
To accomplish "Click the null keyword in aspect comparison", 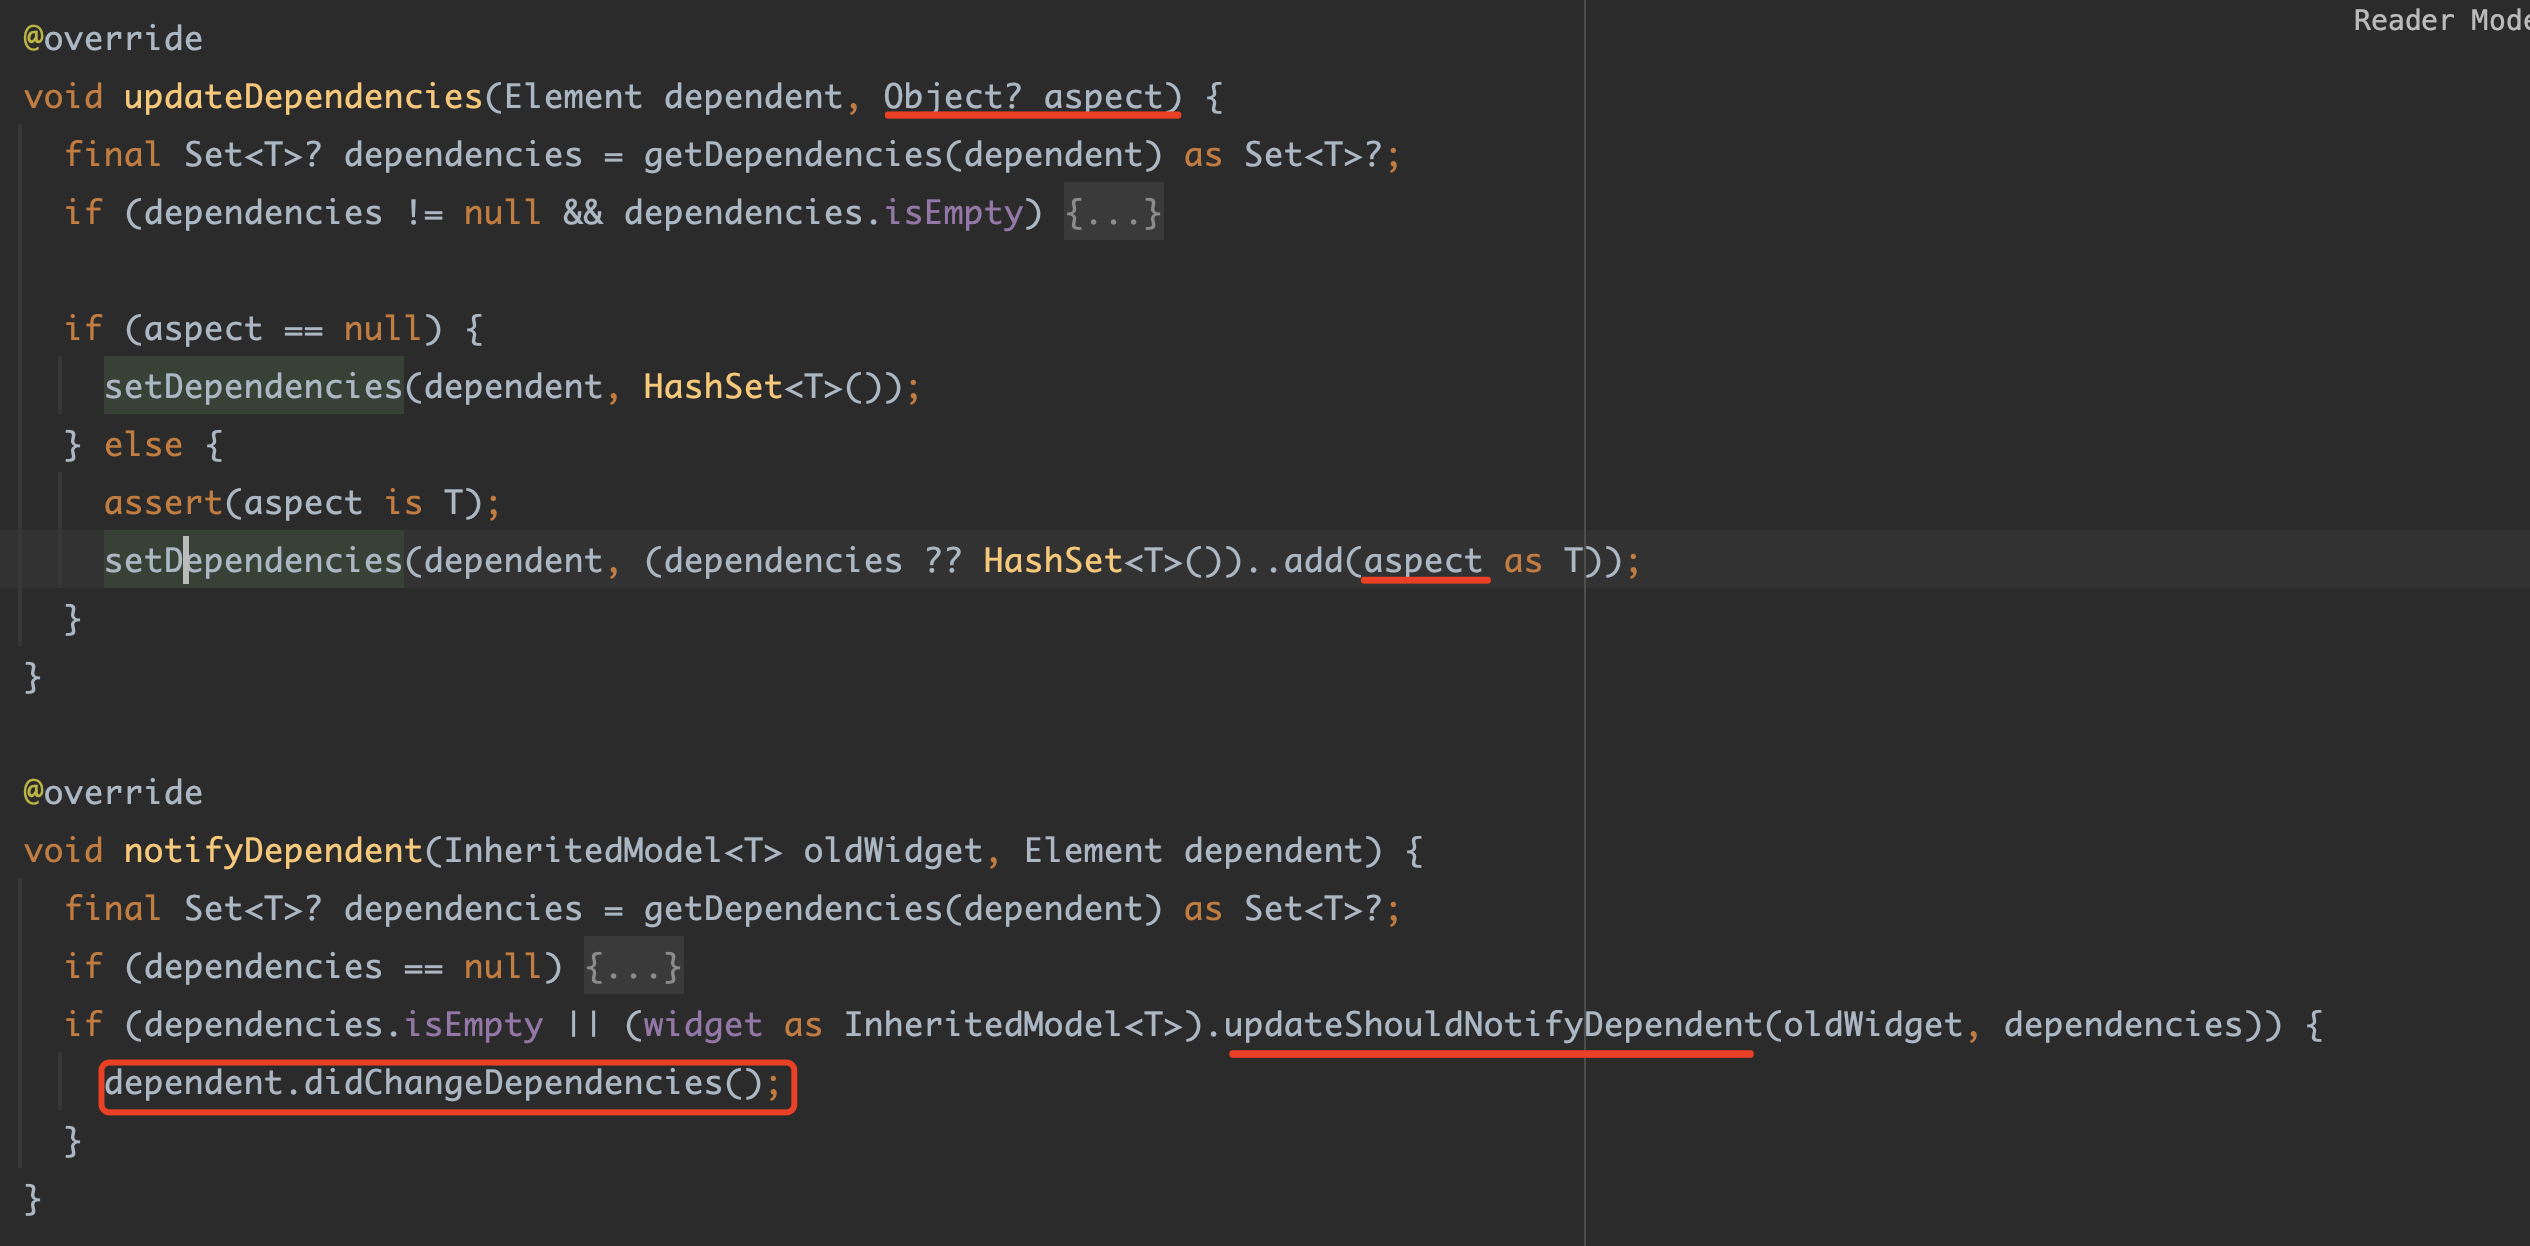I will click(x=385, y=327).
